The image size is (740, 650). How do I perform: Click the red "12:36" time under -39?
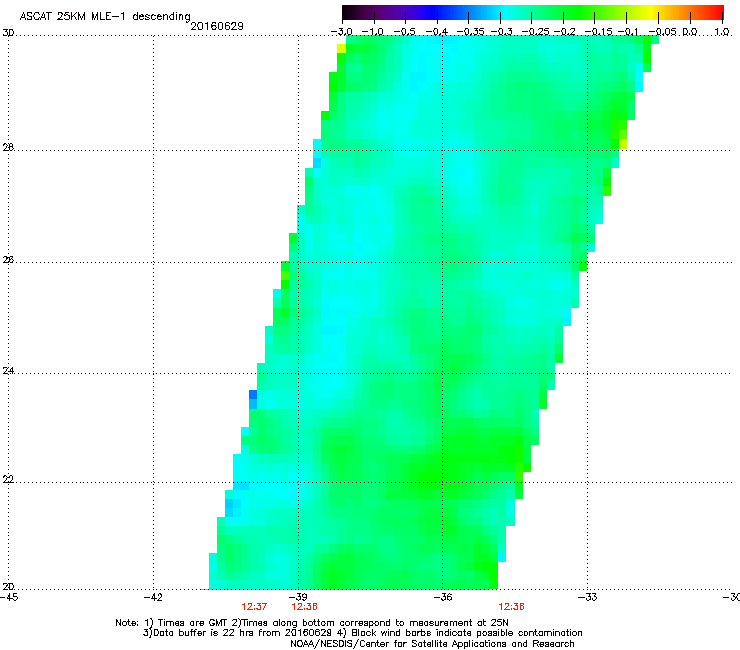(x=304, y=607)
